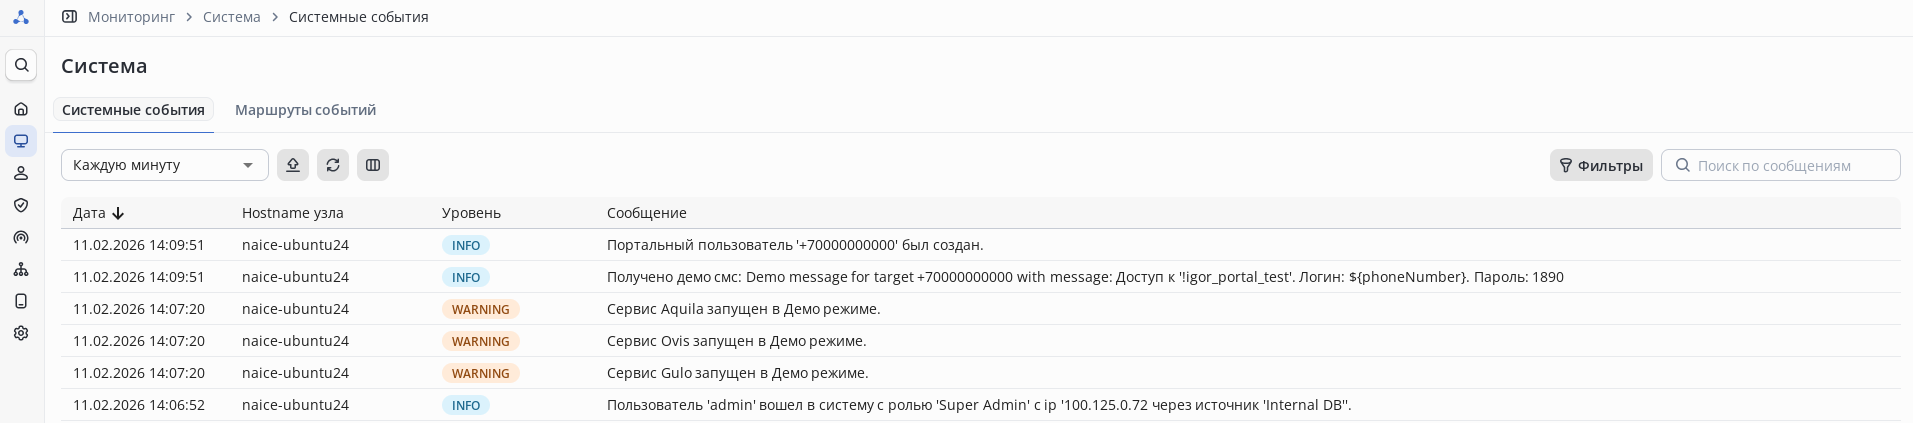Click the 'Система' breadcrumb link
Image resolution: width=1913 pixels, height=423 pixels.
[x=231, y=17]
